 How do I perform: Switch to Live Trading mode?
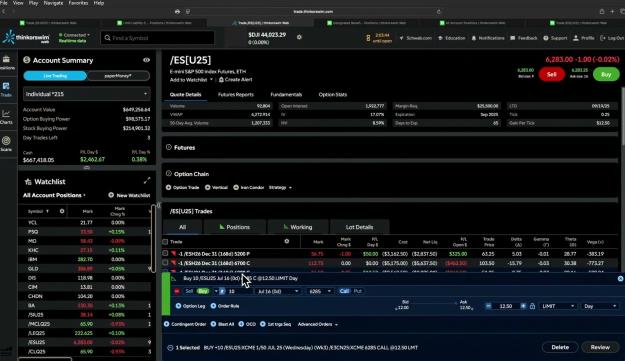tap(55, 76)
